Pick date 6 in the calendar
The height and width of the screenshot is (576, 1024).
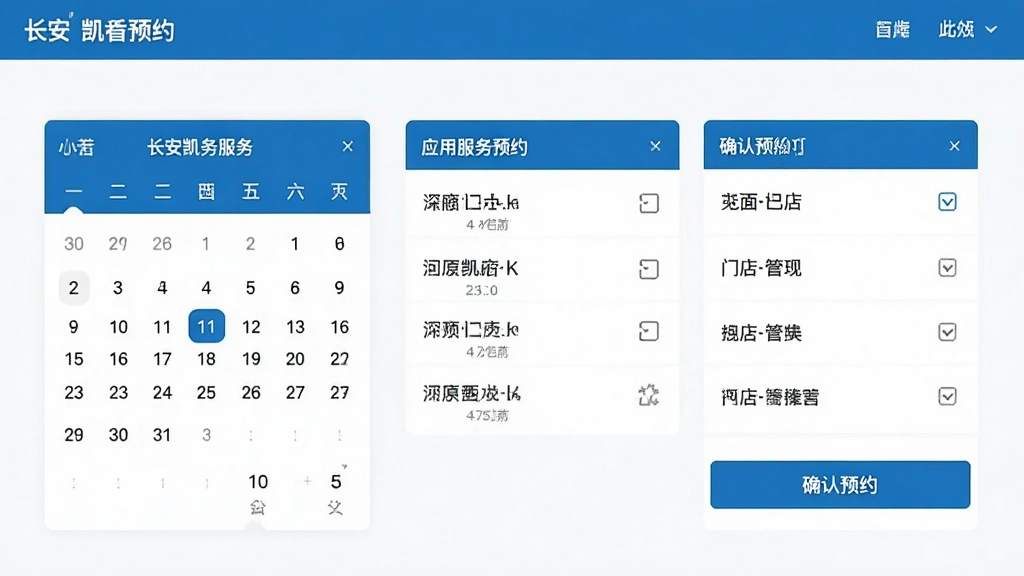295,288
